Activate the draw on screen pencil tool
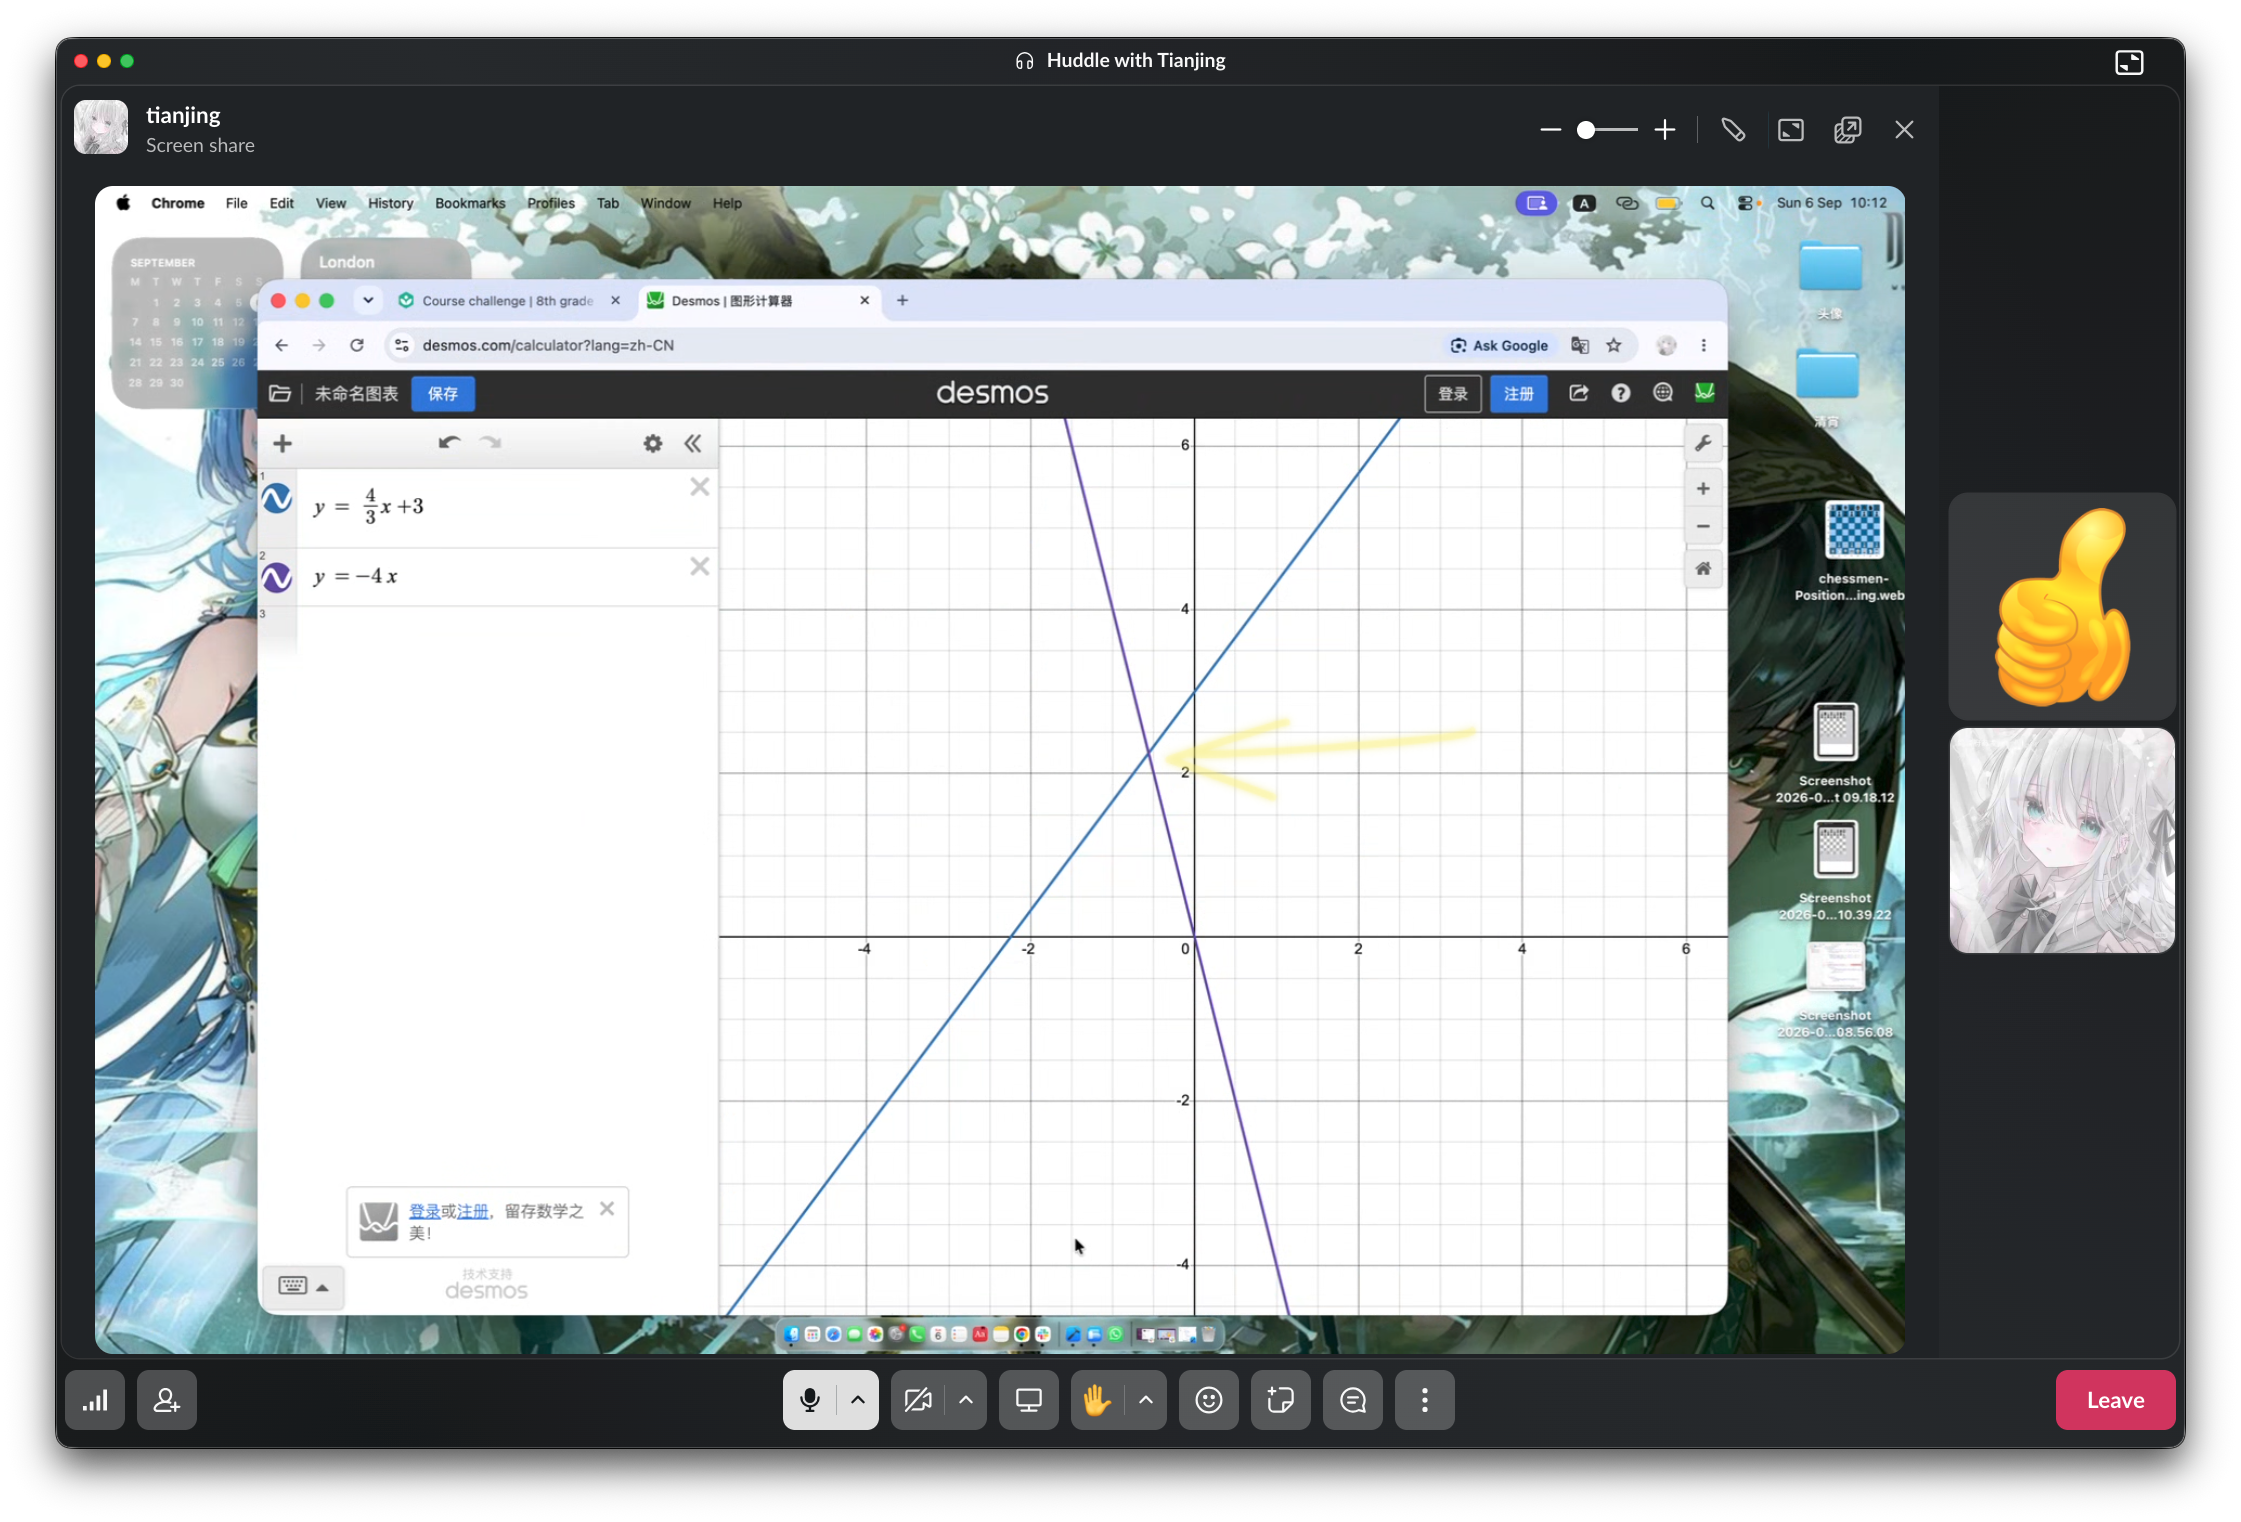The height and width of the screenshot is (1522, 2241). [1733, 130]
